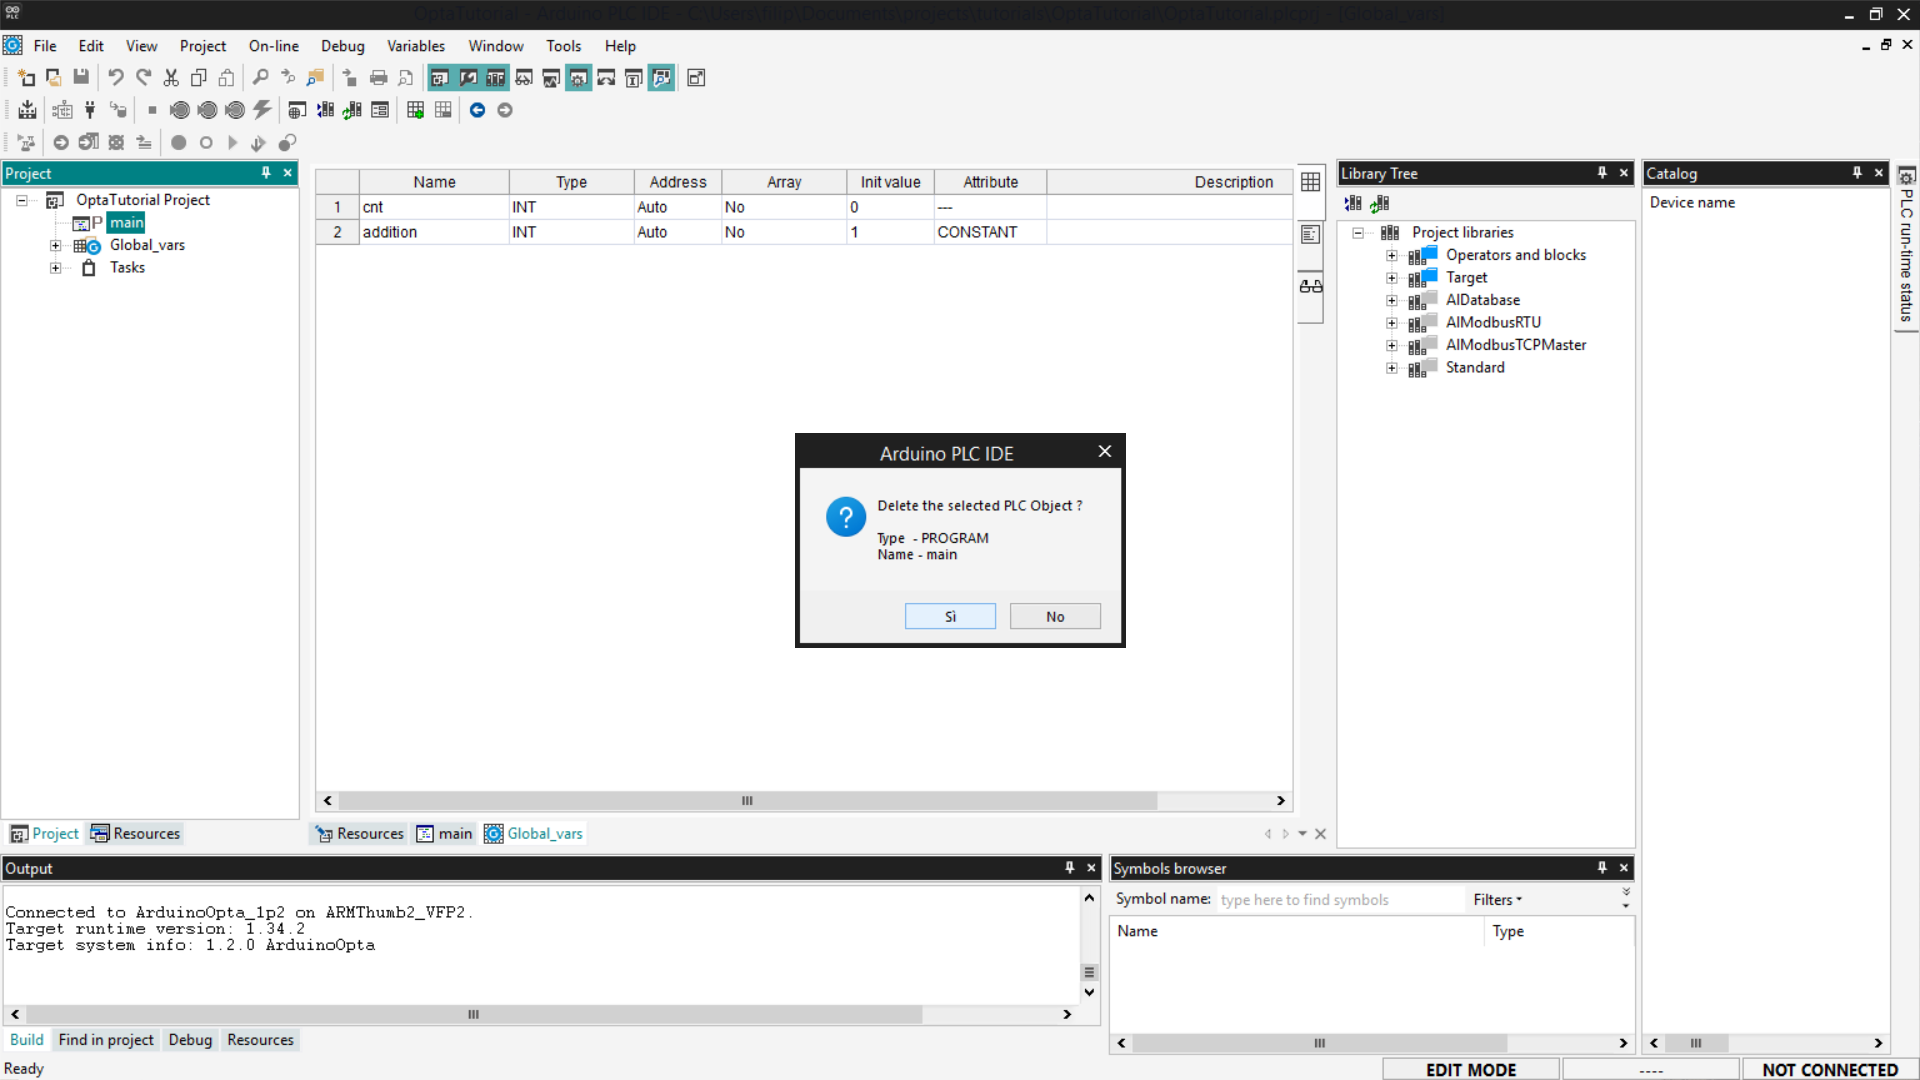Click the Find magnifier toolbar icon
The height and width of the screenshot is (1080, 1920).
pos(260,78)
